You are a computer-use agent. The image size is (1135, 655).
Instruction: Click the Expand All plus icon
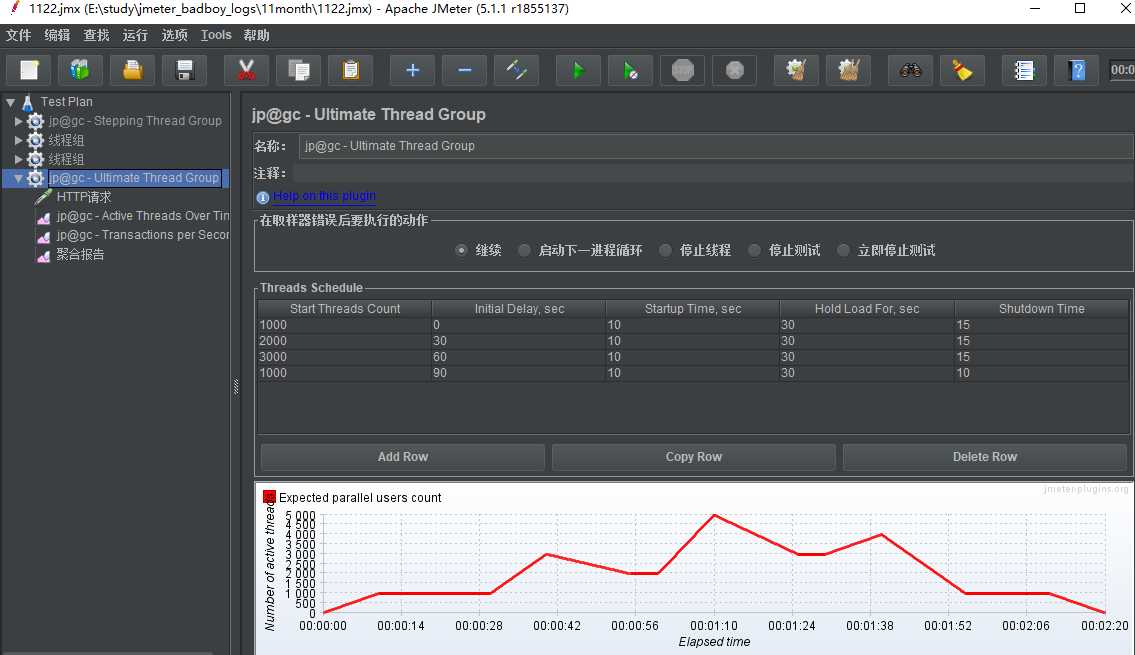tap(412, 70)
